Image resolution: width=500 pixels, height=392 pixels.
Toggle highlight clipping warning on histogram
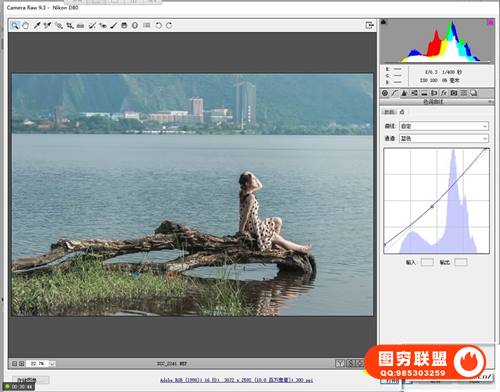click(x=490, y=22)
